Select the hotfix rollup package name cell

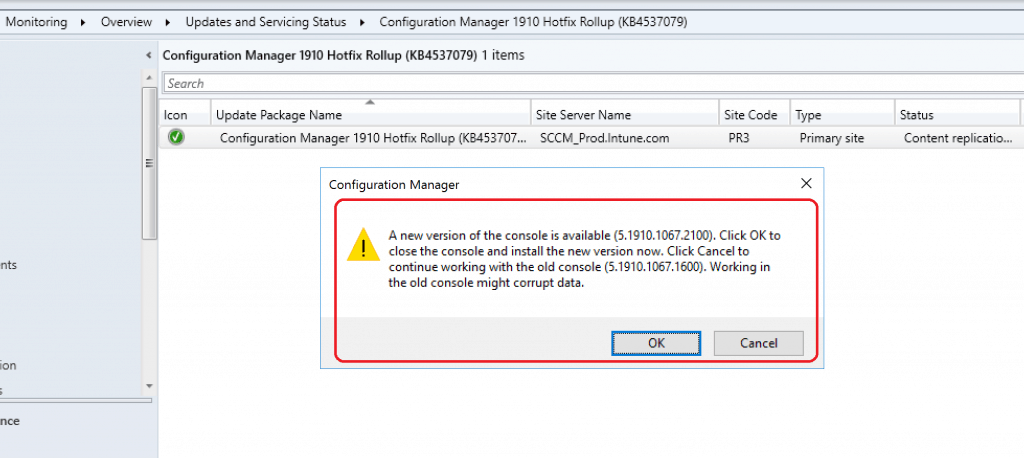(372, 138)
